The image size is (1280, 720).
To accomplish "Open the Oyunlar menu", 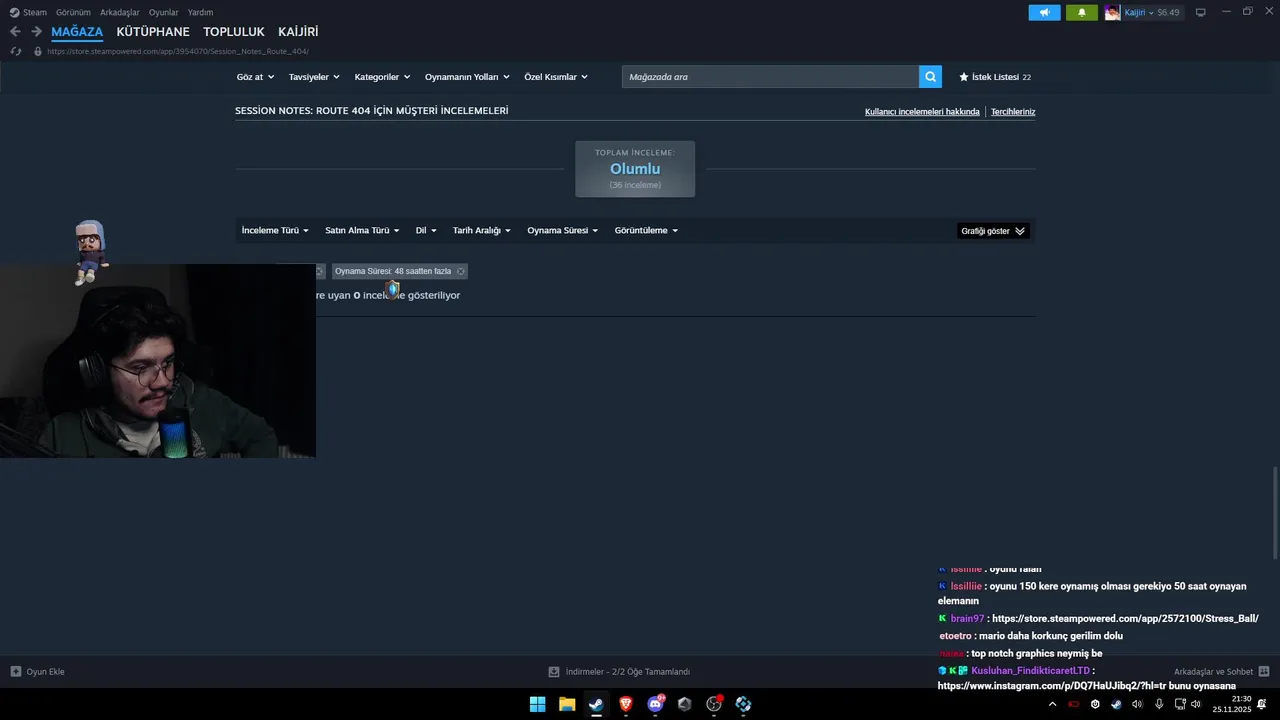I will coord(164,12).
